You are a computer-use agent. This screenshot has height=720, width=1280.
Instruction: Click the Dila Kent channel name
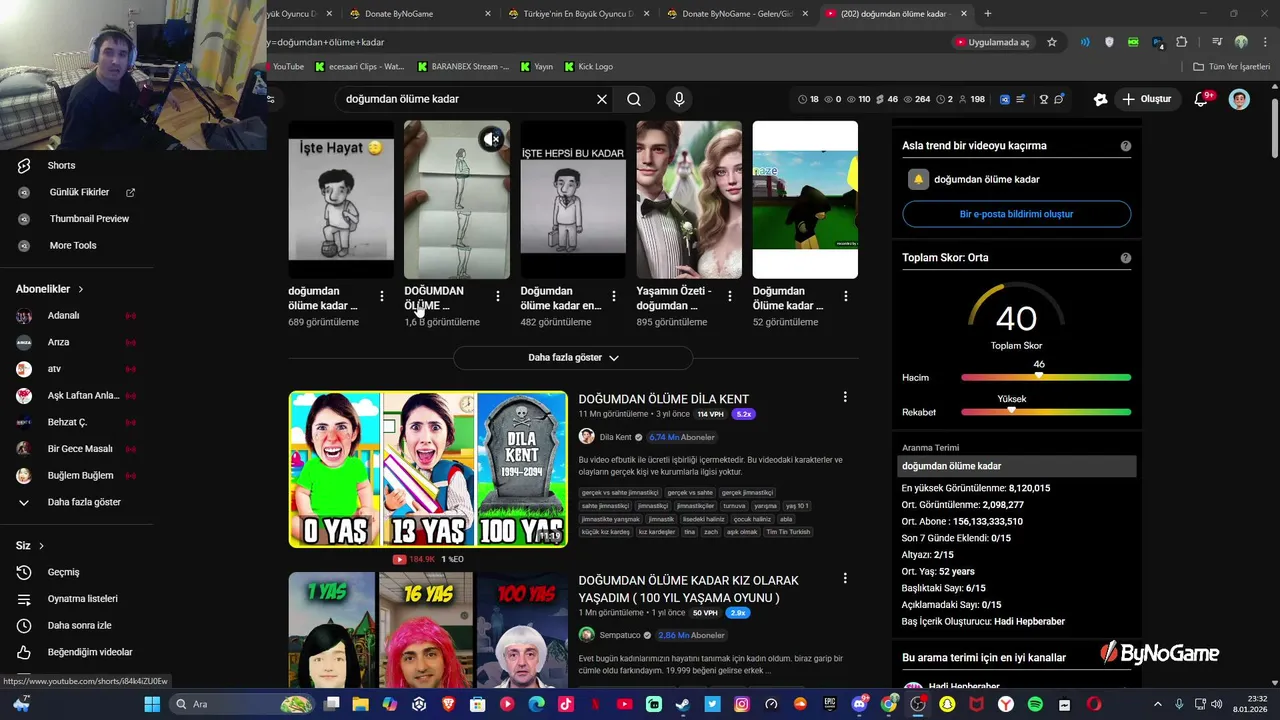click(x=615, y=437)
